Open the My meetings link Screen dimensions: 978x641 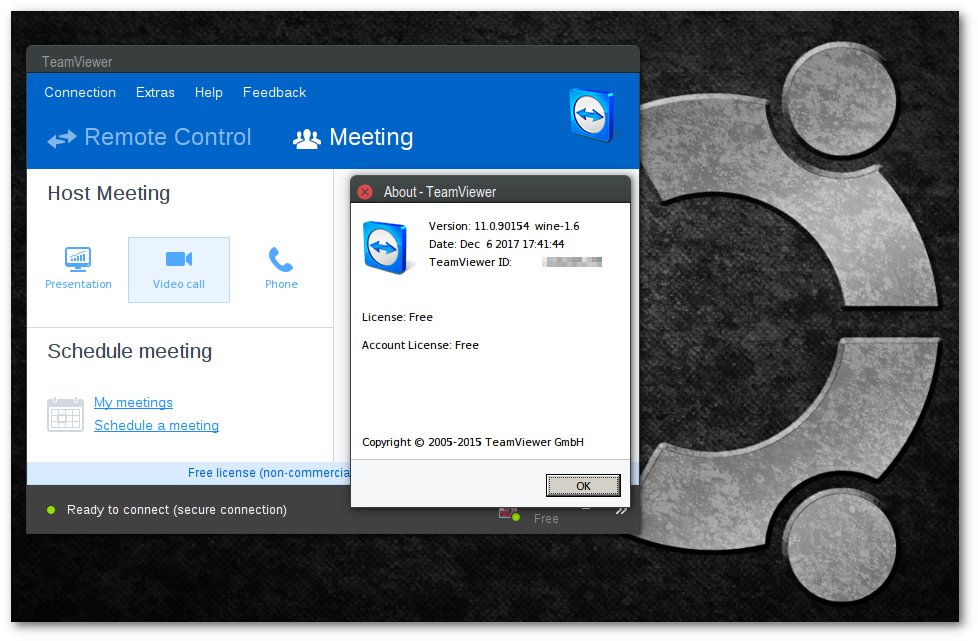pos(133,402)
